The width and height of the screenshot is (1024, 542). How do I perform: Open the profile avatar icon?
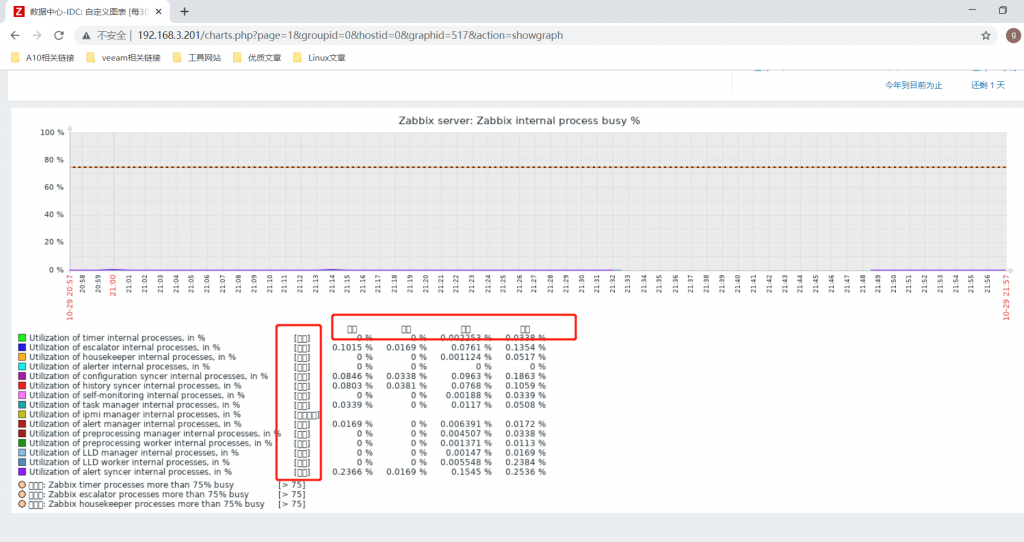[x=1014, y=35]
